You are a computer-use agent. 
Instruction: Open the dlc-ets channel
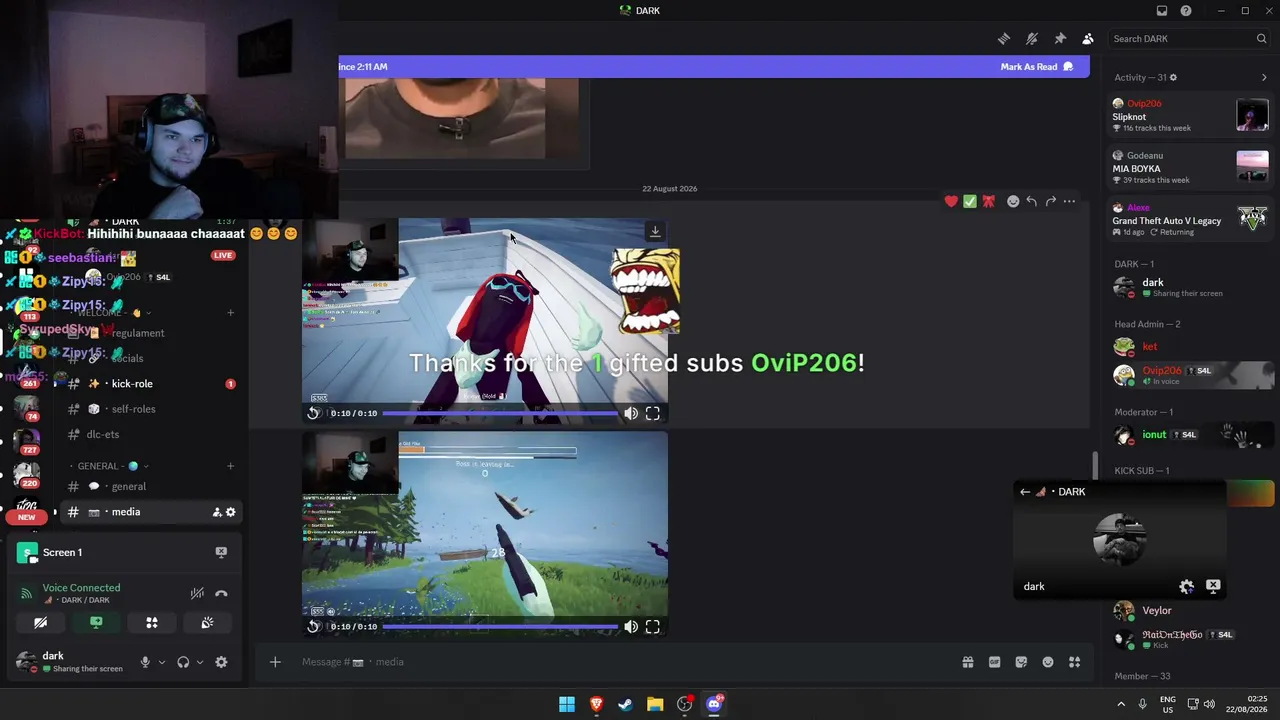pos(151,435)
